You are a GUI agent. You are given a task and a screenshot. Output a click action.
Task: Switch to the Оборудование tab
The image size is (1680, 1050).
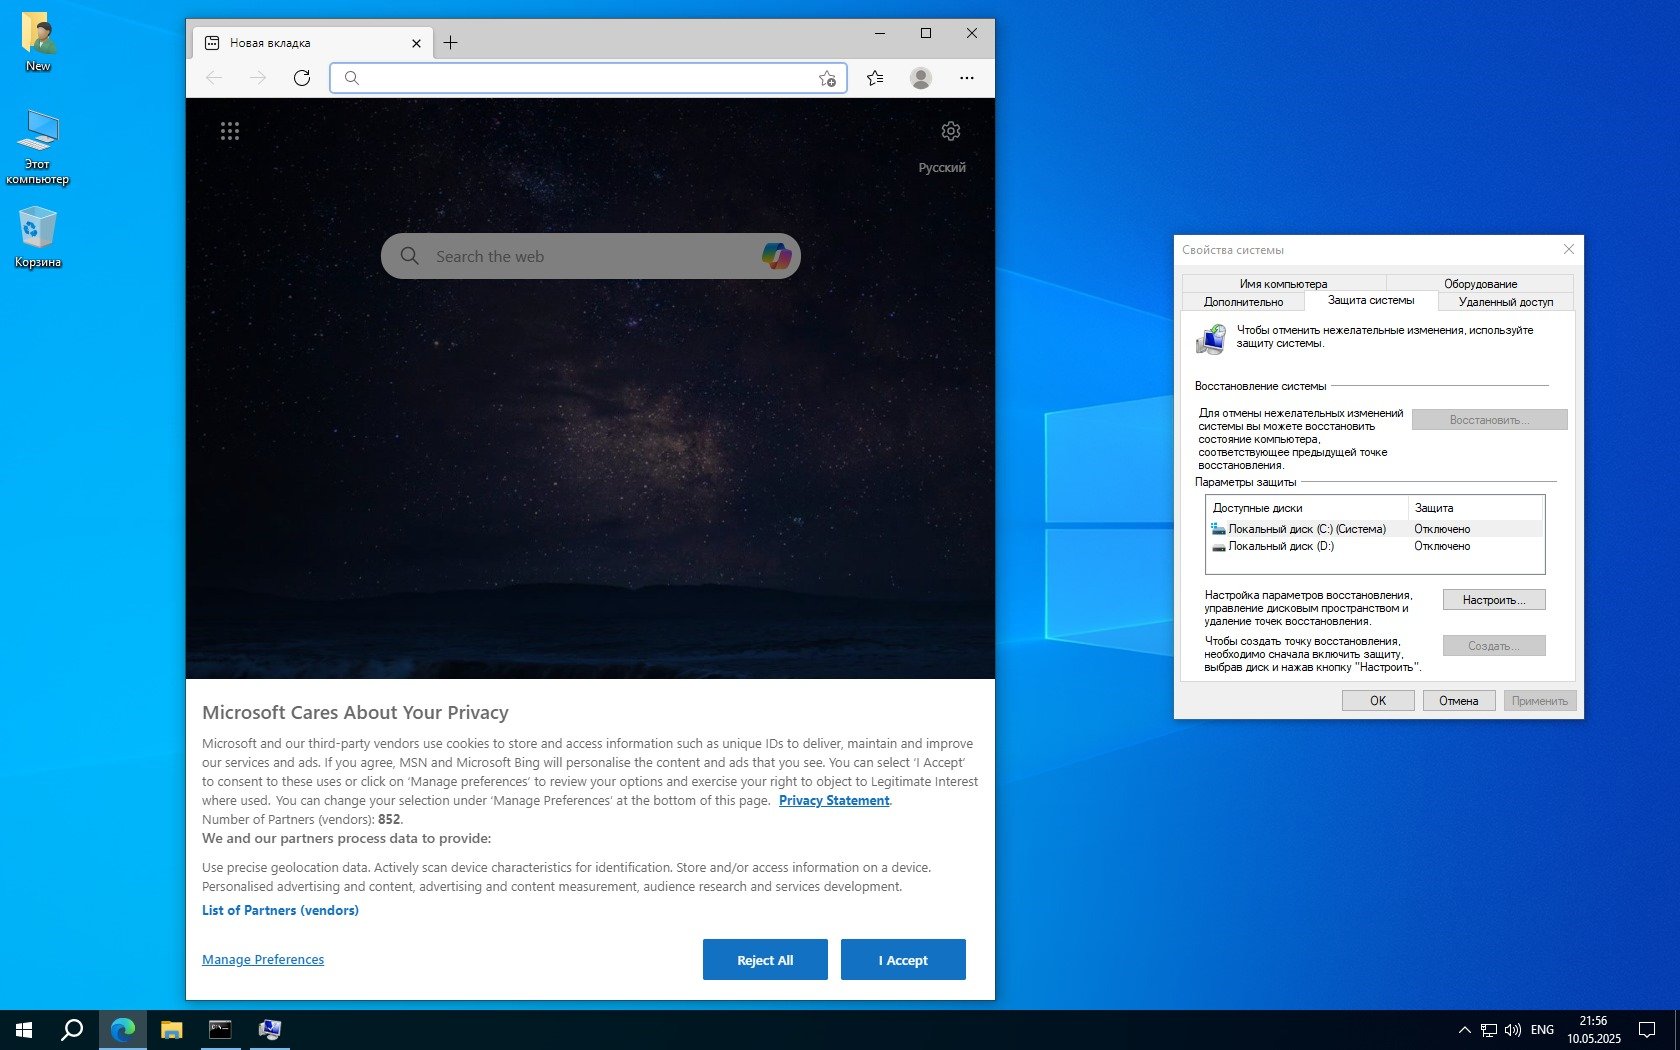tap(1479, 284)
